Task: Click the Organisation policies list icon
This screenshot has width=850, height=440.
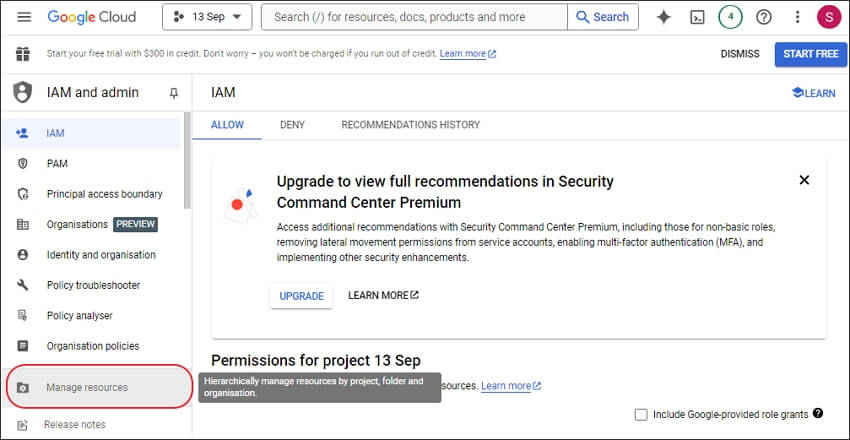Action: pos(22,346)
